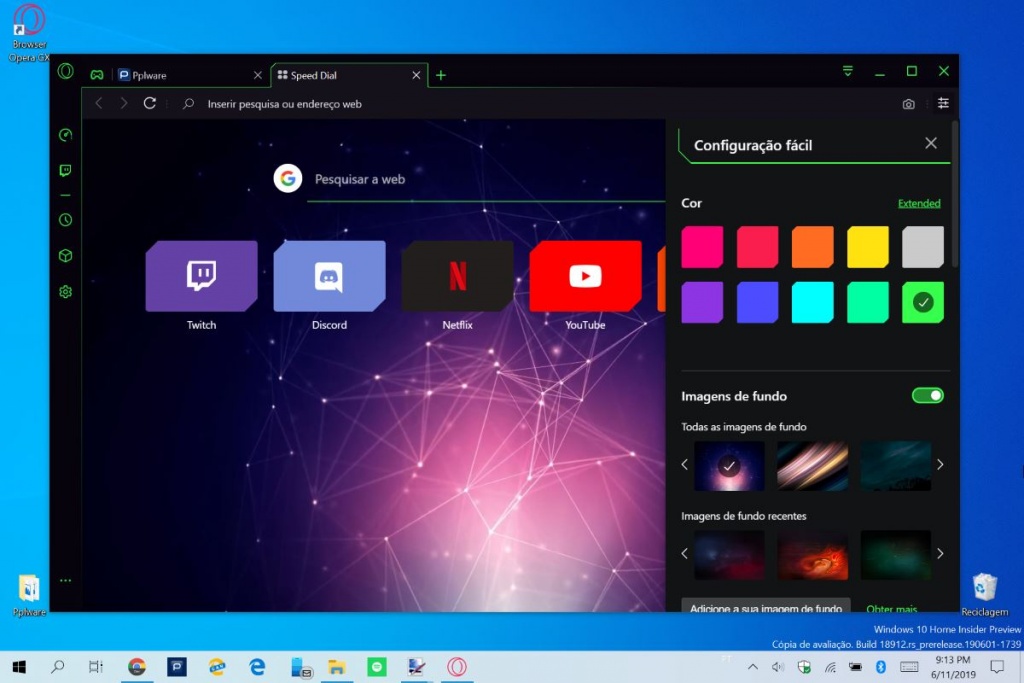
Task: Open GX Control from the sidebar
Action: (x=65, y=135)
